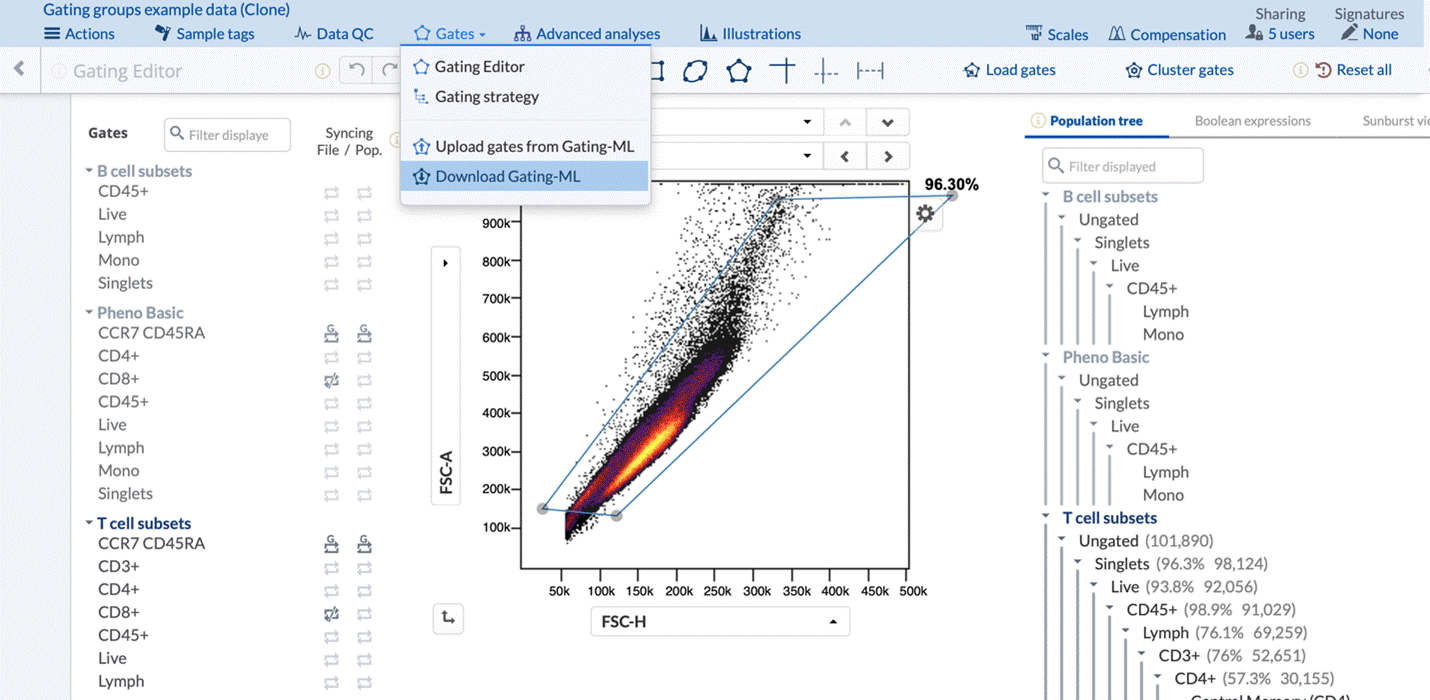Collapse the left sidebar arrow

coord(19,69)
